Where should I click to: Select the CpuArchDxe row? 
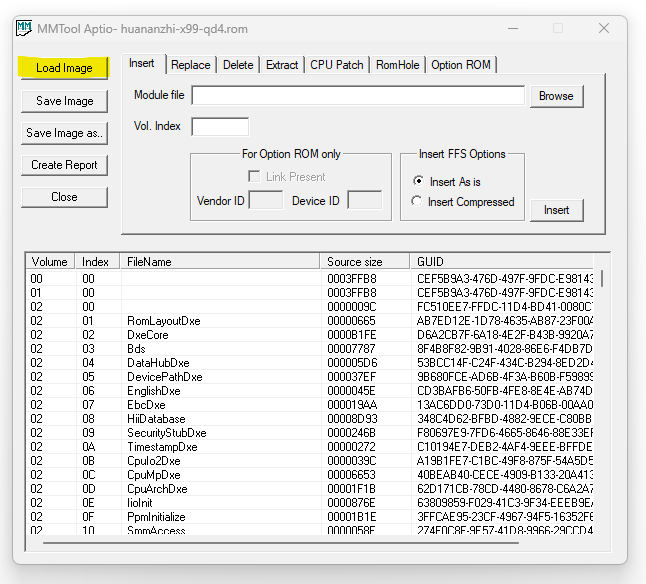[x=310, y=489]
